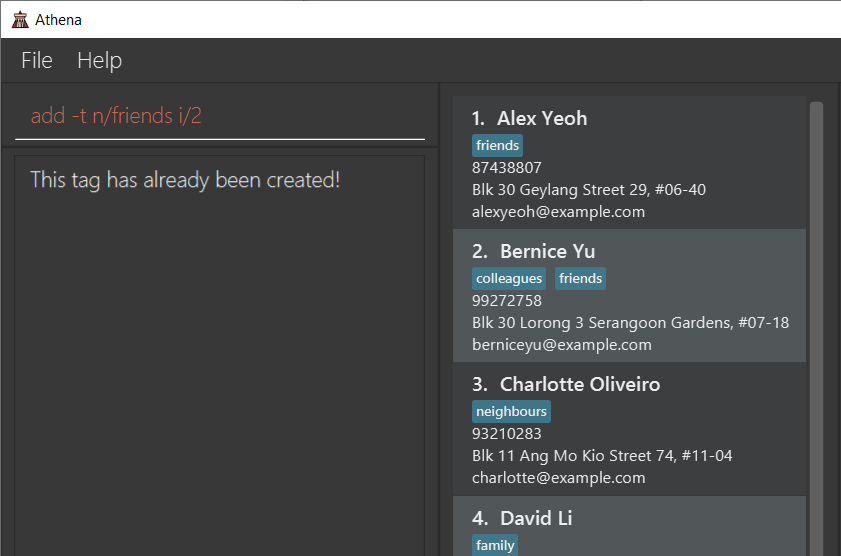The width and height of the screenshot is (841, 556).
Task: Click phone number 99272758
Action: 506,301
